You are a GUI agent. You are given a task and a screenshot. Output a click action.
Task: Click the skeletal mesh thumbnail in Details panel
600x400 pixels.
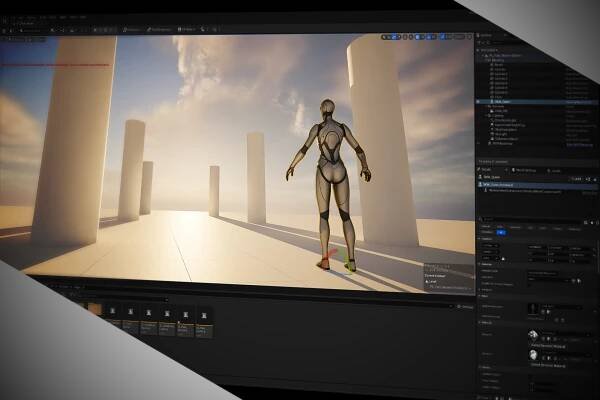534,308
